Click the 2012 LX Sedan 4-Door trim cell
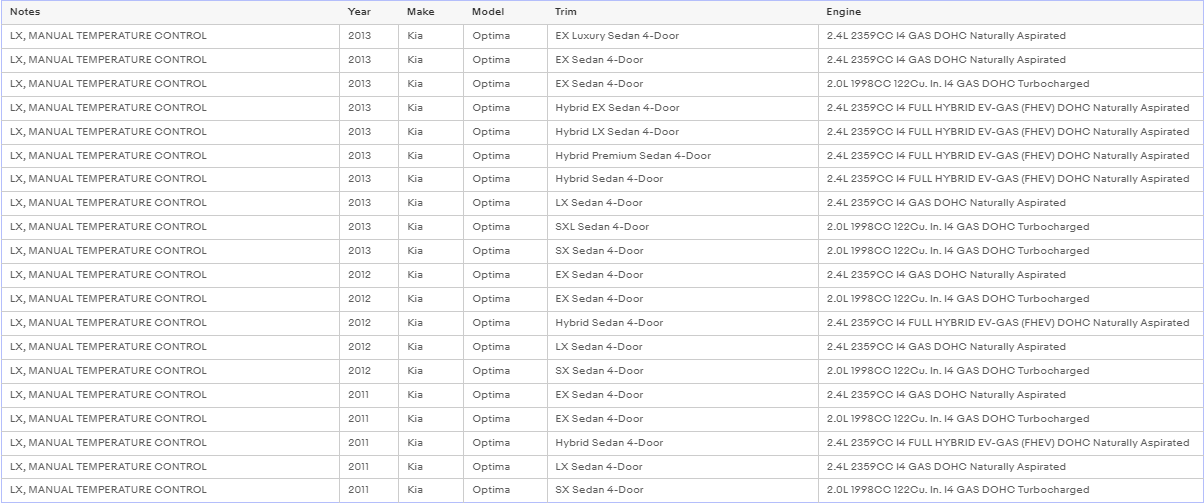This screenshot has width=1204, height=503. (x=682, y=347)
